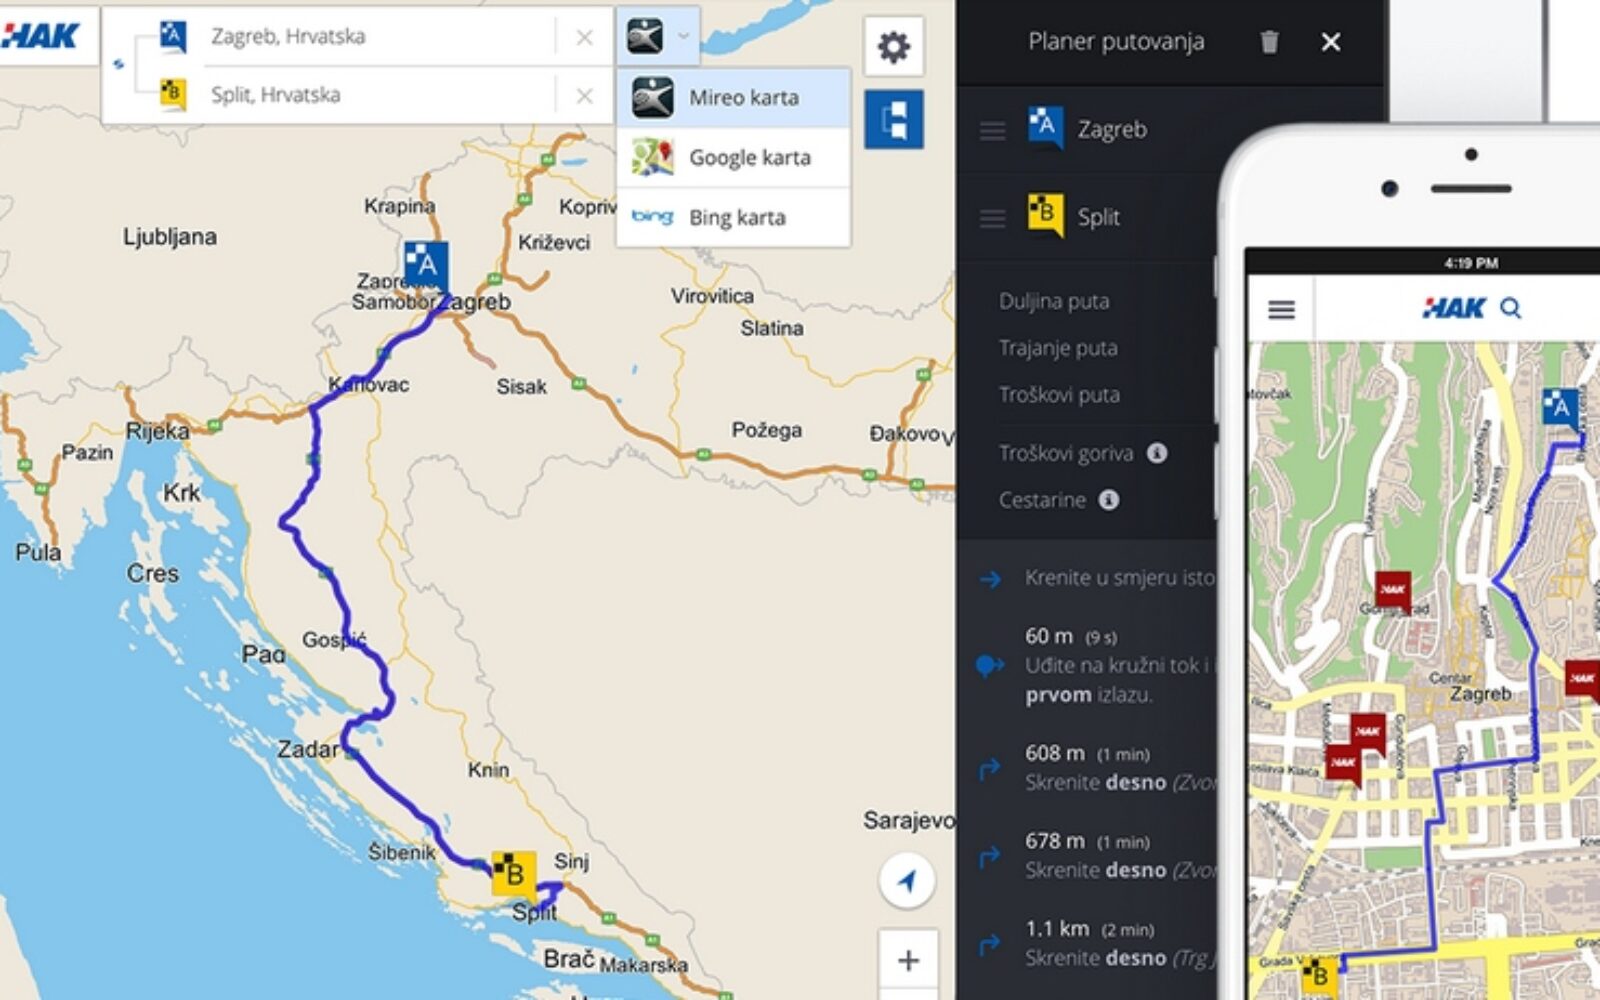Viewport: 1600px width, 1000px height.
Task: Expand the map provider dropdown arrow
Action: click(x=684, y=37)
